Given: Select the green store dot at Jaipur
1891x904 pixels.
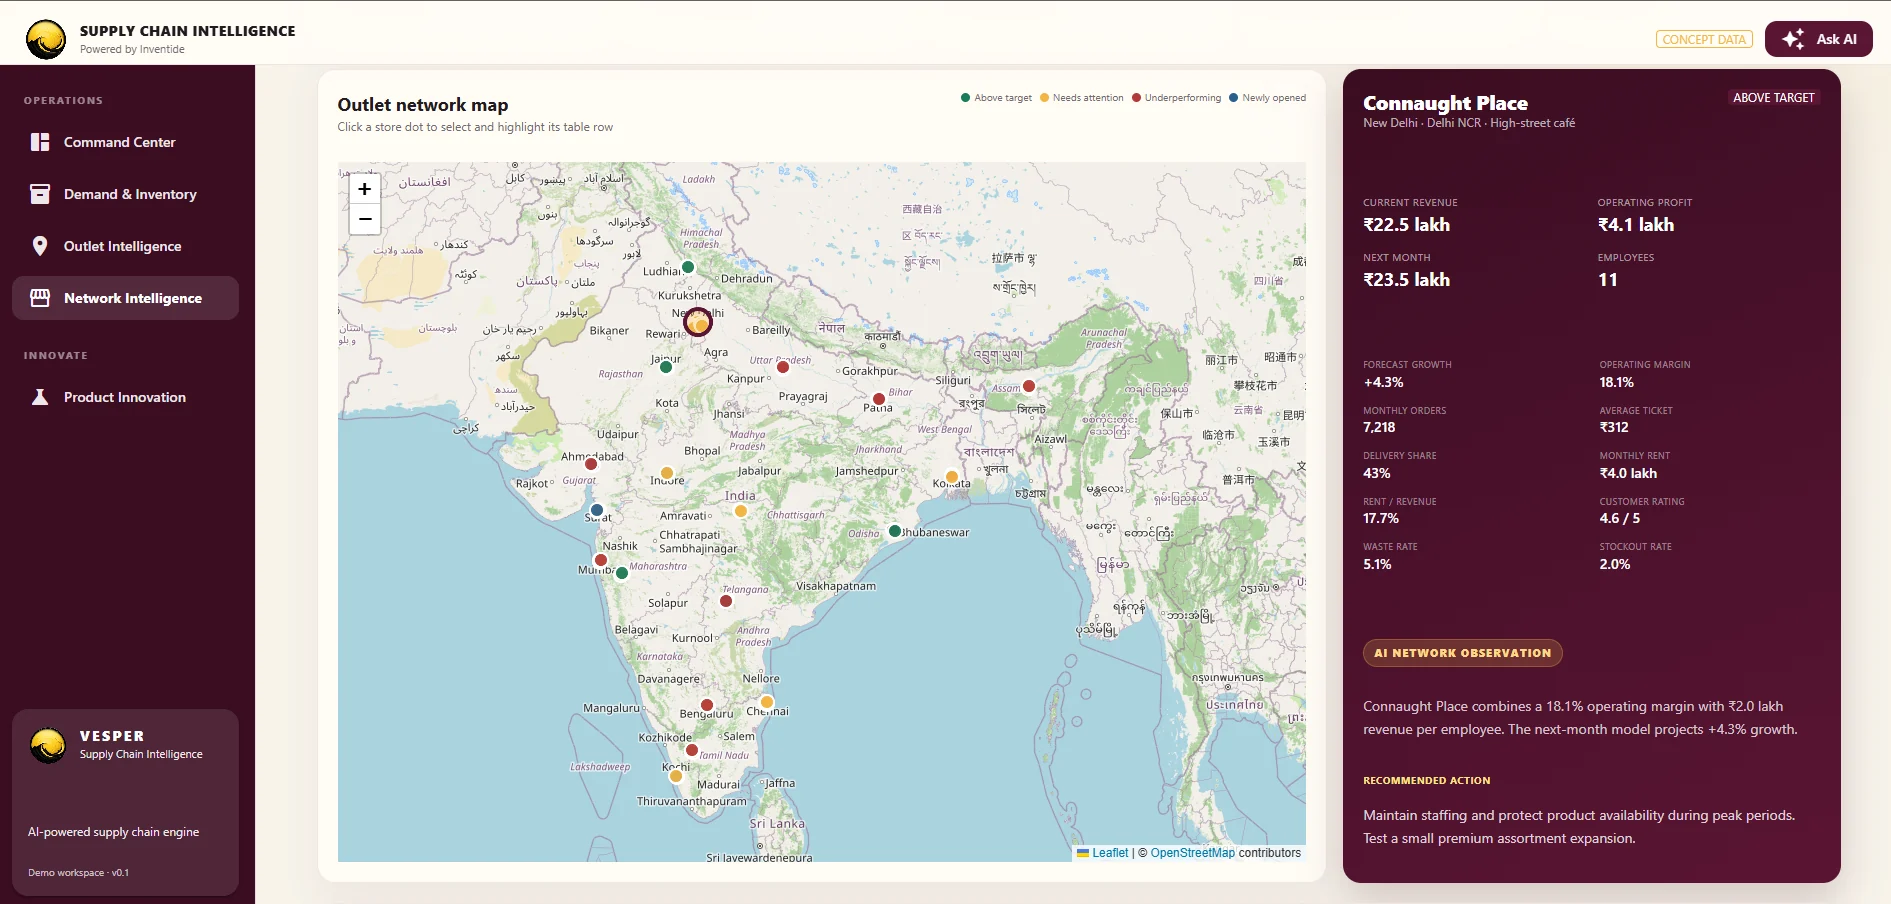Looking at the screenshot, I should [666, 367].
